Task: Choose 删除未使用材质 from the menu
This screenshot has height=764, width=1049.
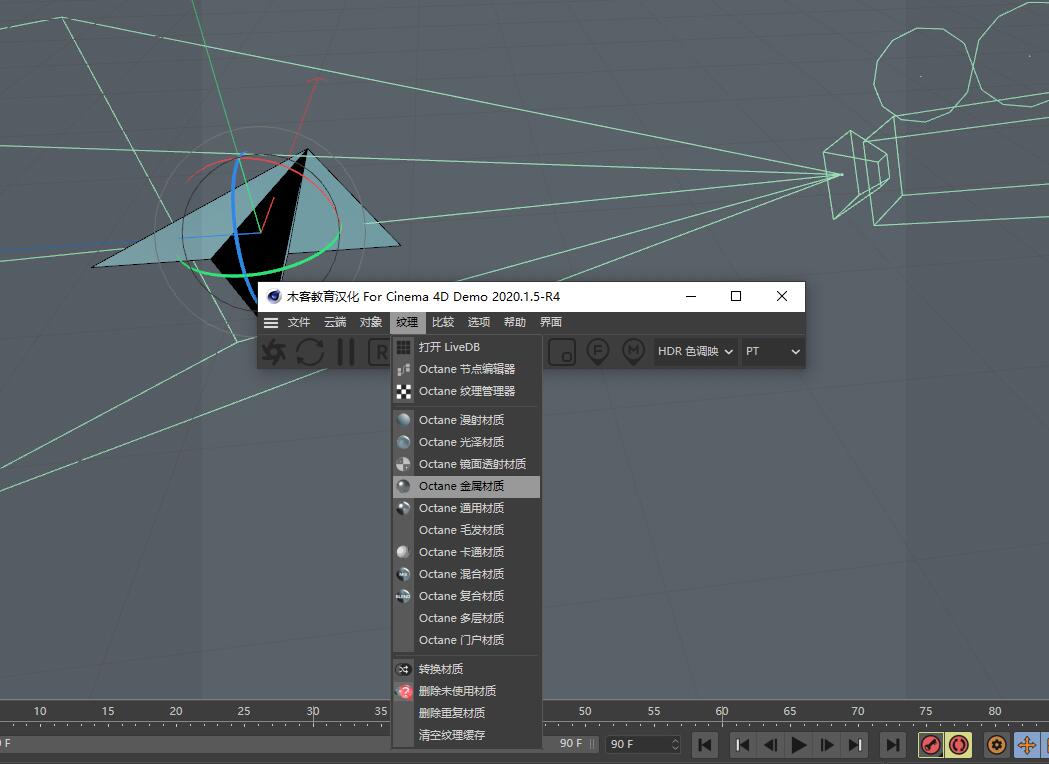Action: click(x=467, y=692)
